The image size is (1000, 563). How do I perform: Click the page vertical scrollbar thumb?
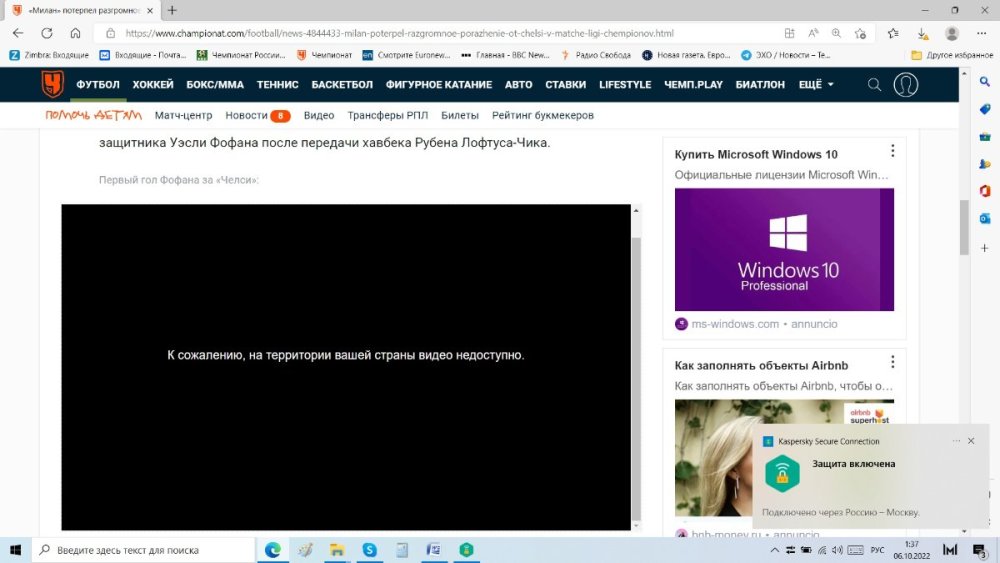tap(964, 227)
